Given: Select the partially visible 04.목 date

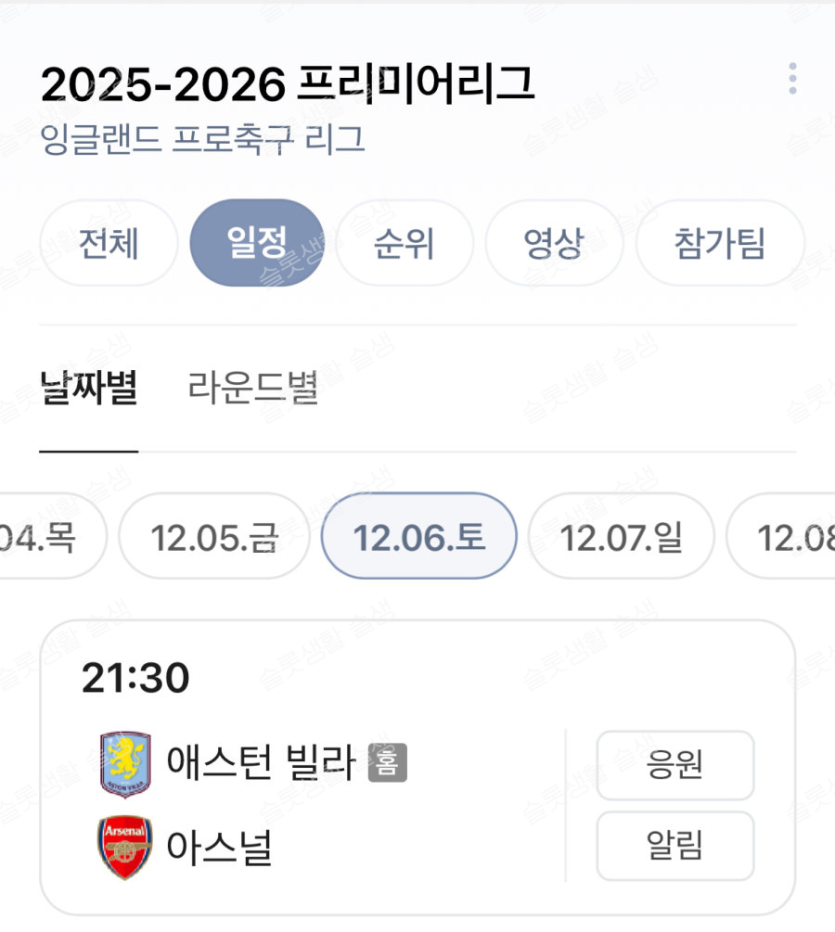Looking at the screenshot, I should 40,538.
